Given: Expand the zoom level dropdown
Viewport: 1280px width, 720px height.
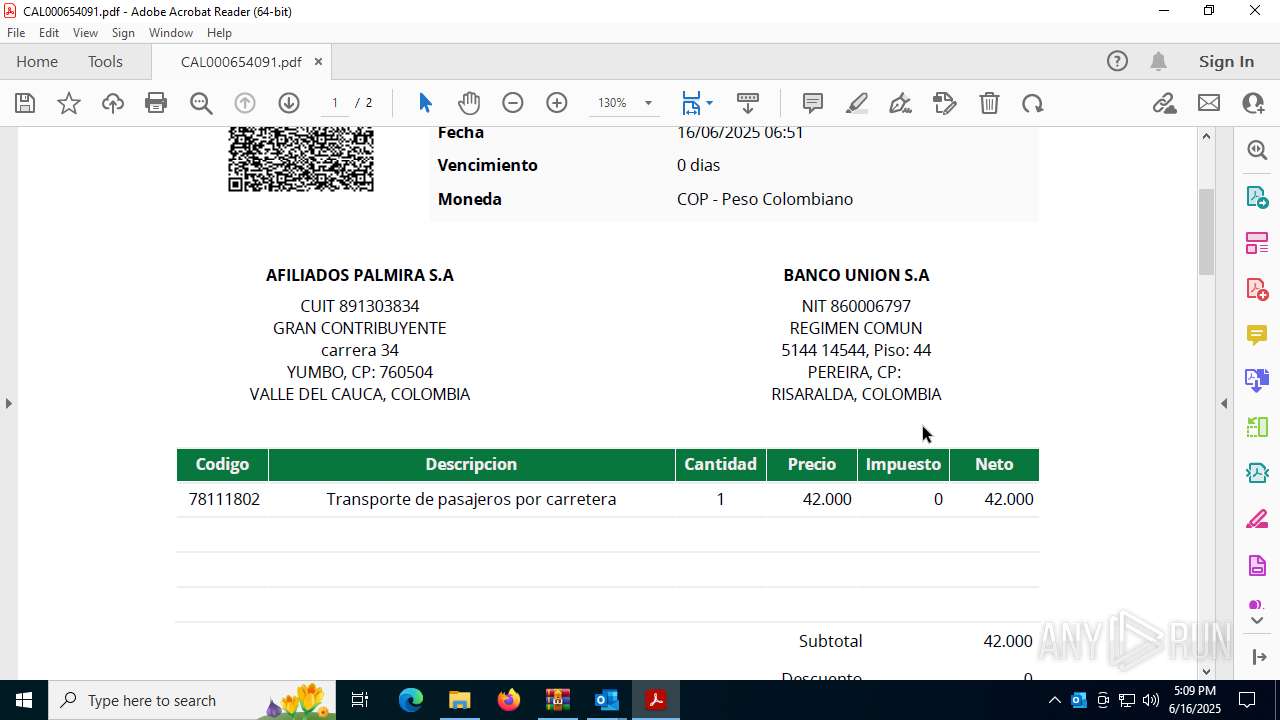Looking at the screenshot, I should pyautogui.click(x=648, y=103).
